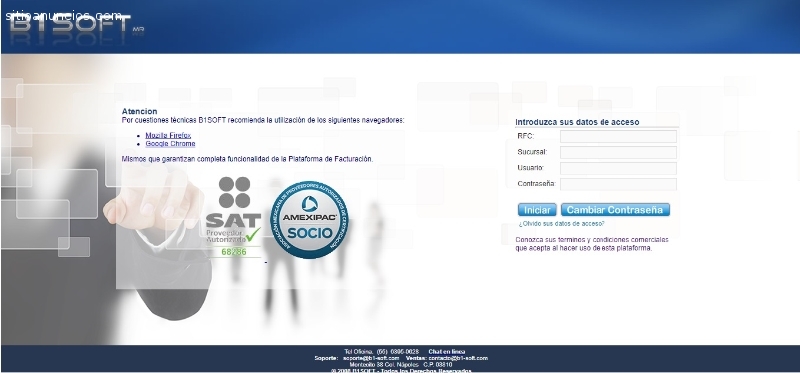
Task: Open the Google Chrome link
Action: point(170,144)
